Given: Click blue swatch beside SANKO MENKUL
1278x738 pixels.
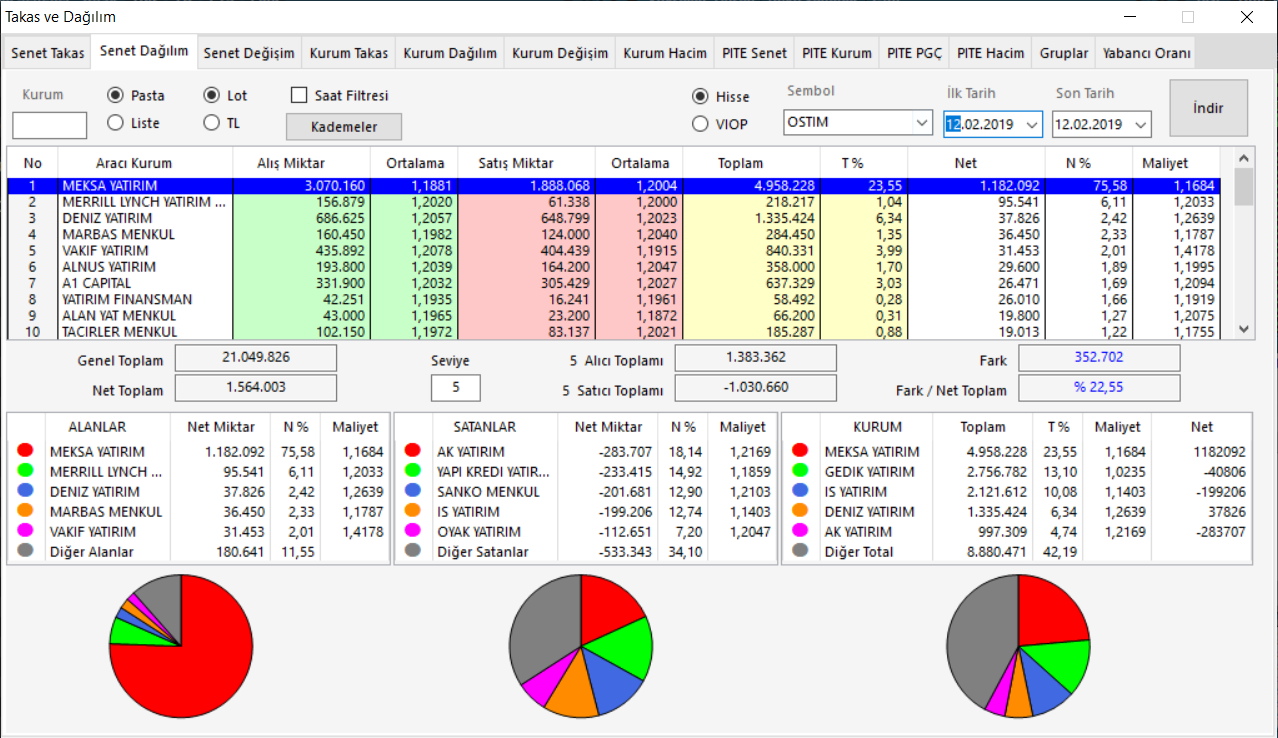Looking at the screenshot, I should tap(413, 492).
